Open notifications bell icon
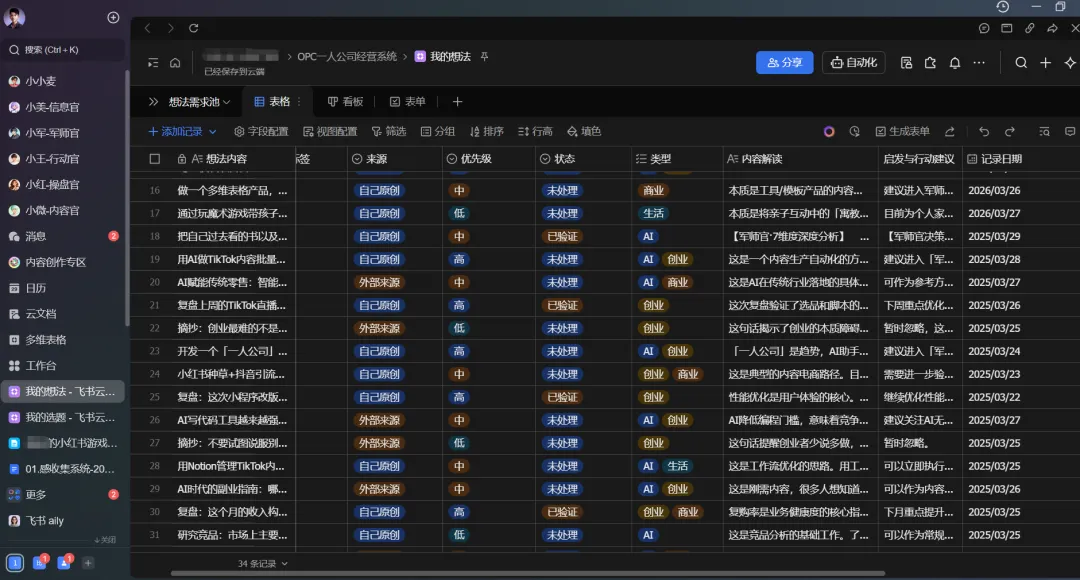The width and height of the screenshot is (1080, 580). [955, 63]
